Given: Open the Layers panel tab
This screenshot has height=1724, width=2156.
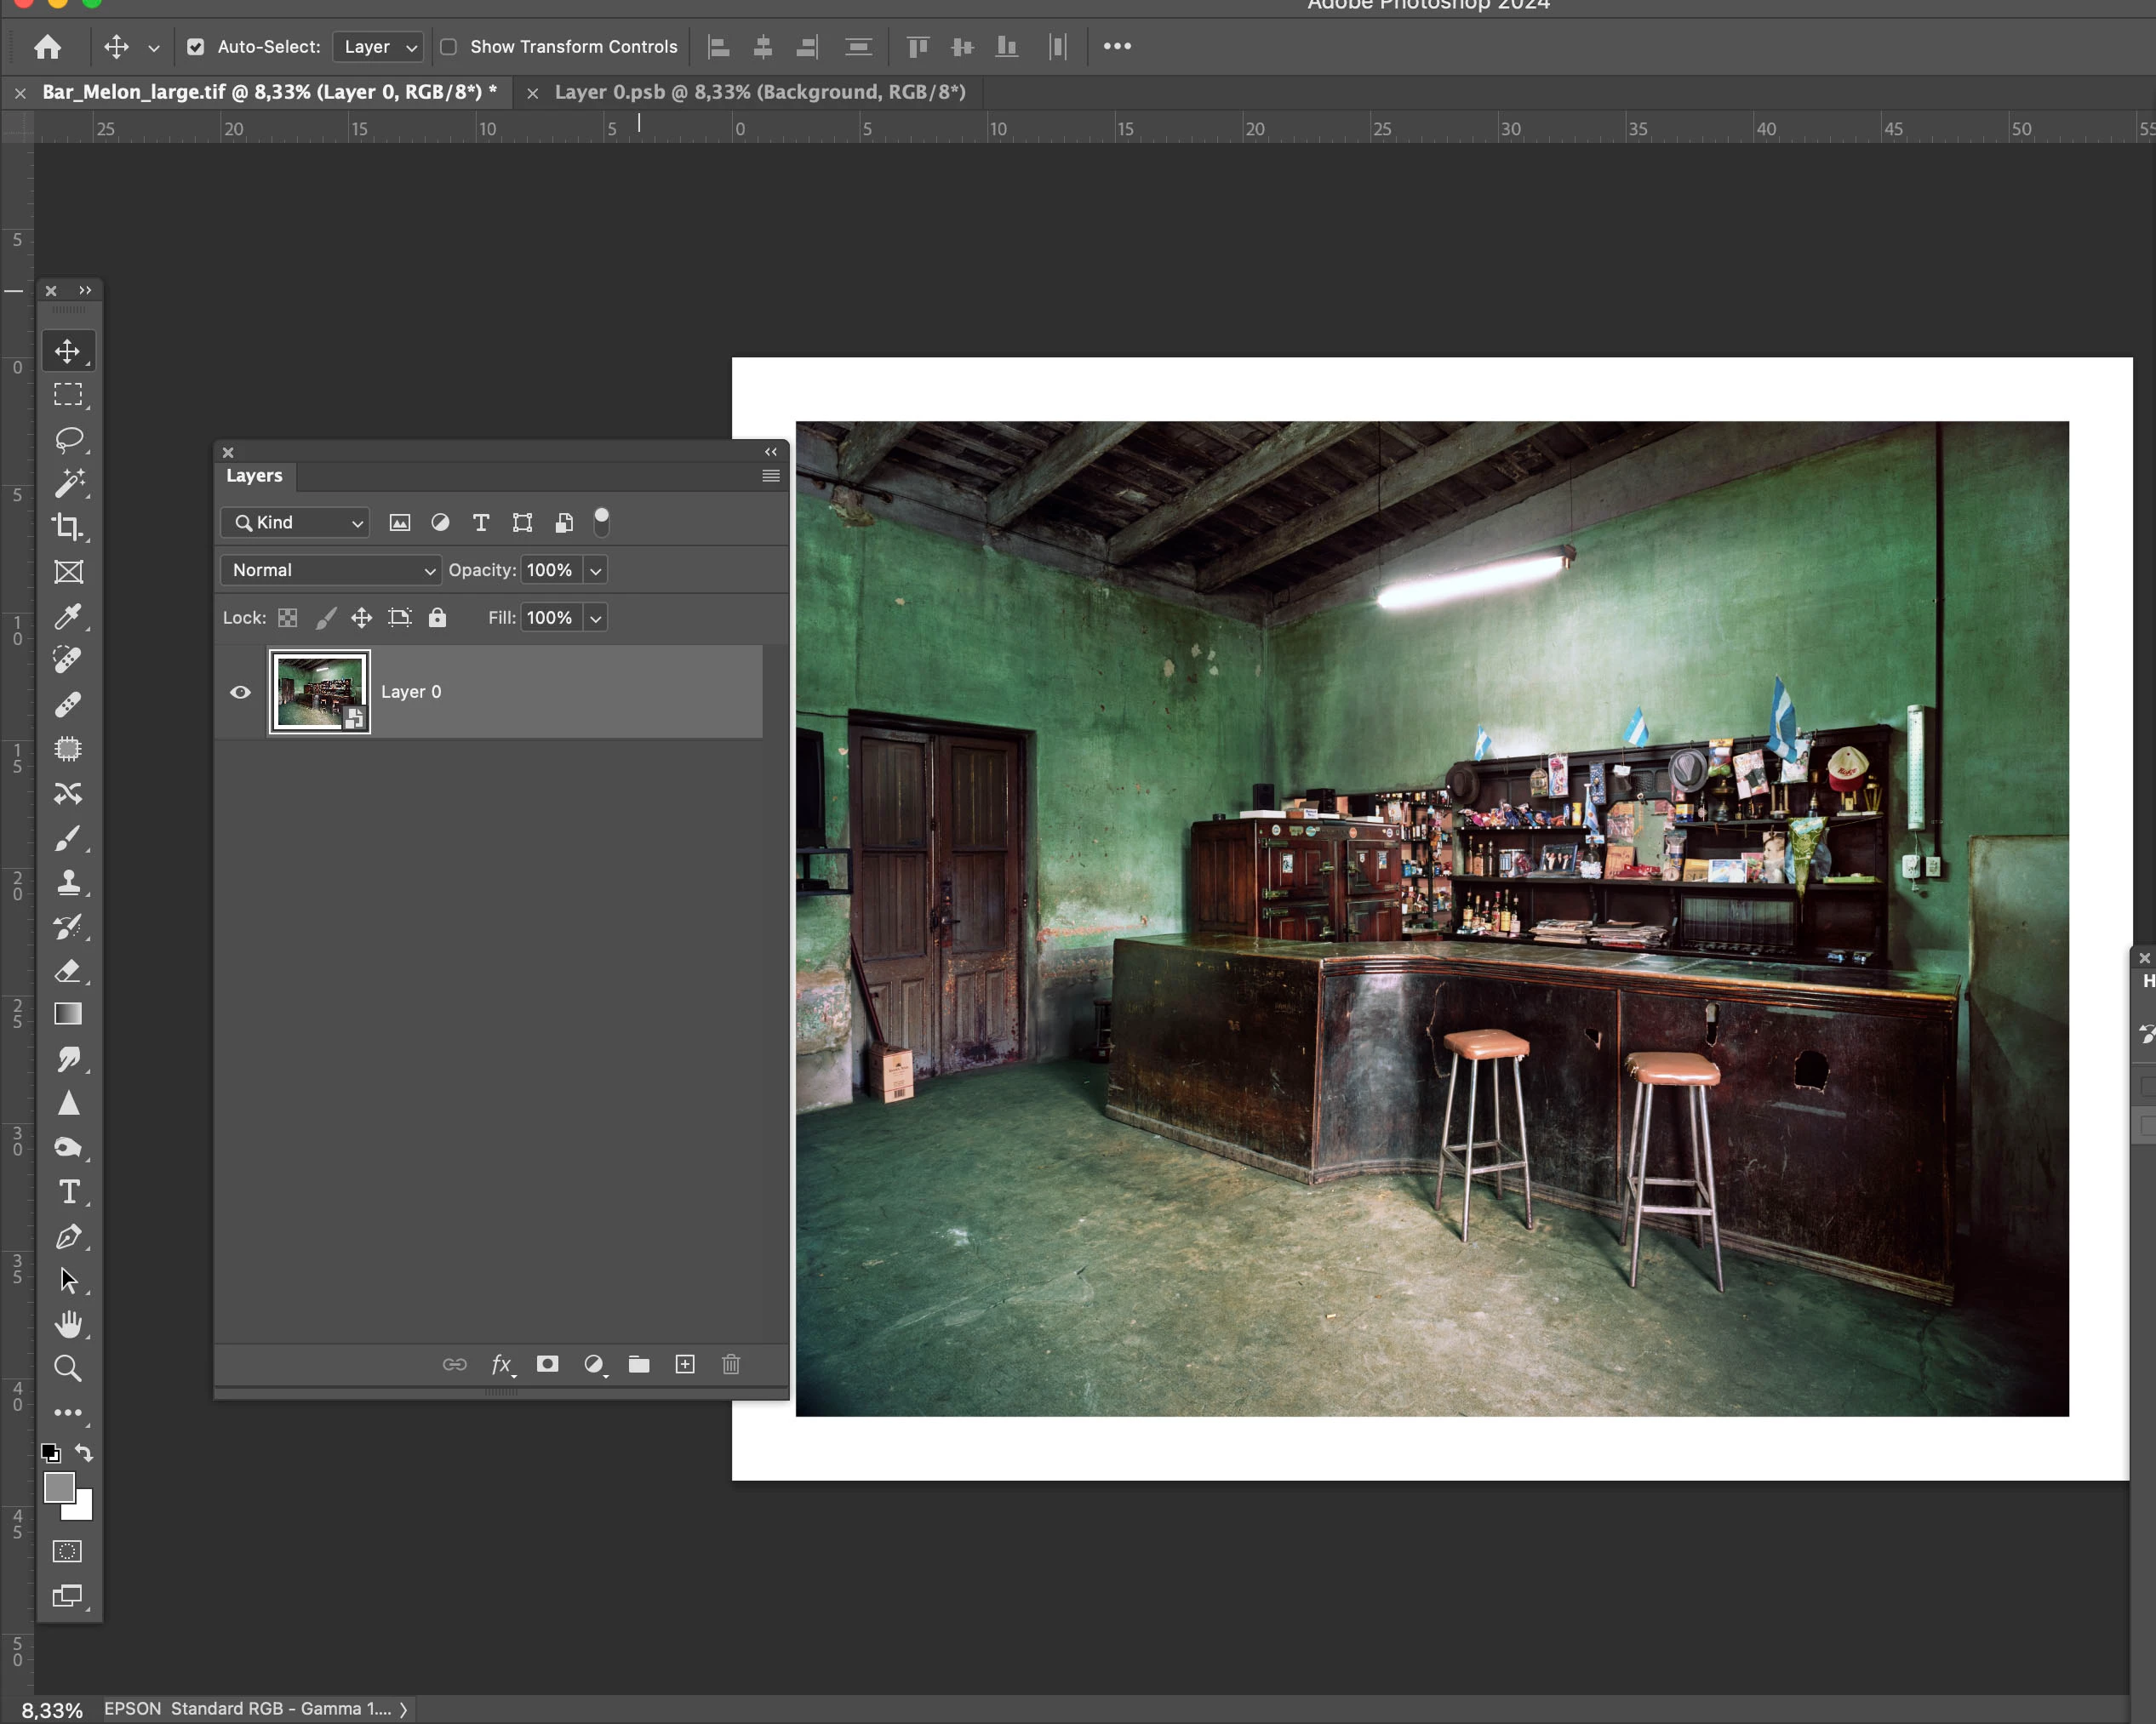Looking at the screenshot, I should coord(254,476).
